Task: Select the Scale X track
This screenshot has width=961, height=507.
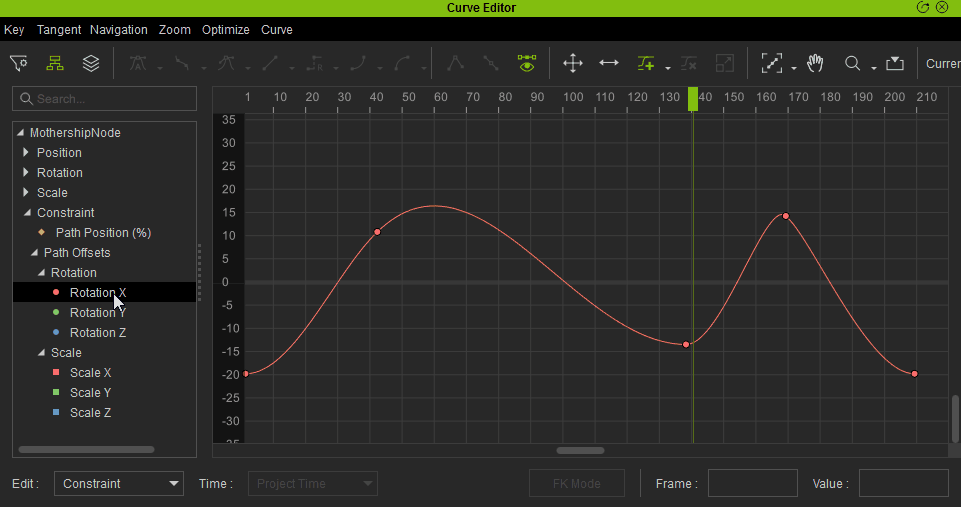Action: [91, 373]
